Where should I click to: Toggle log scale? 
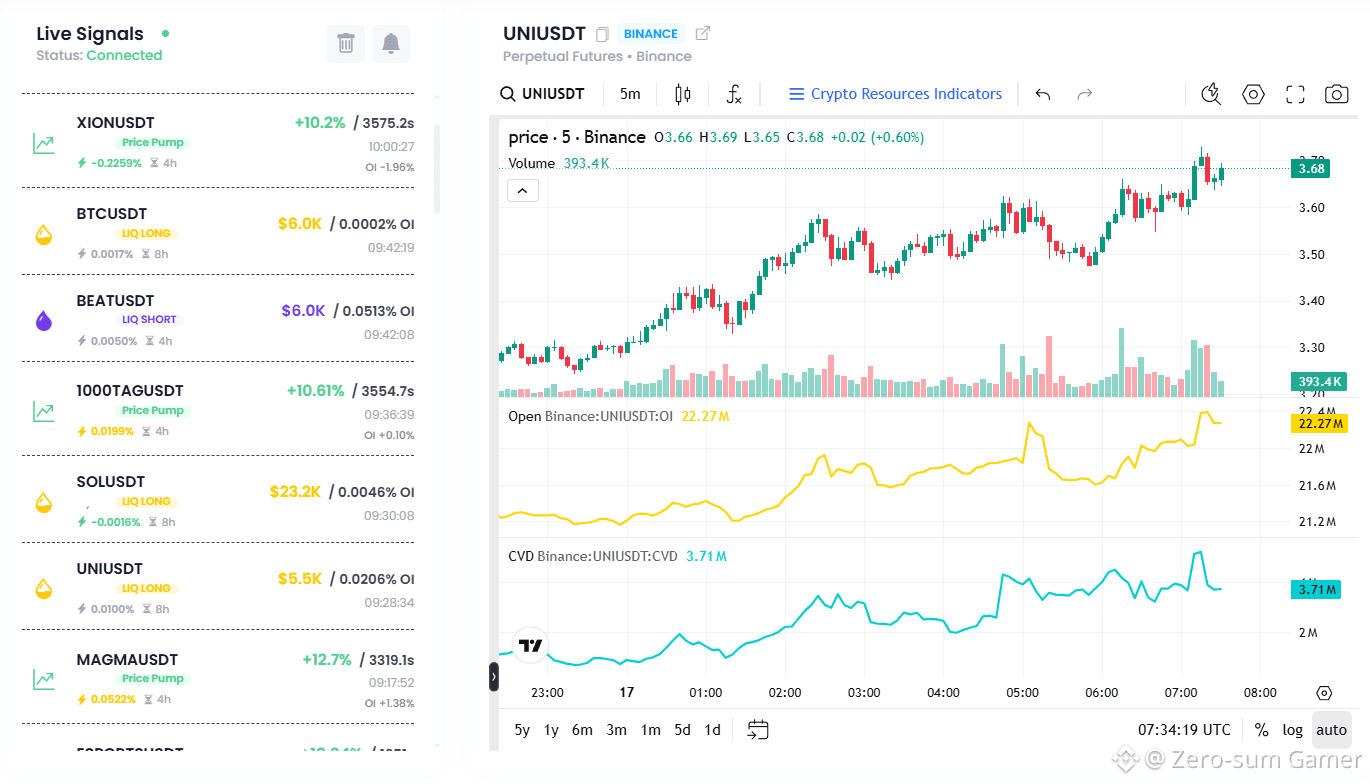pyautogui.click(x=1293, y=730)
